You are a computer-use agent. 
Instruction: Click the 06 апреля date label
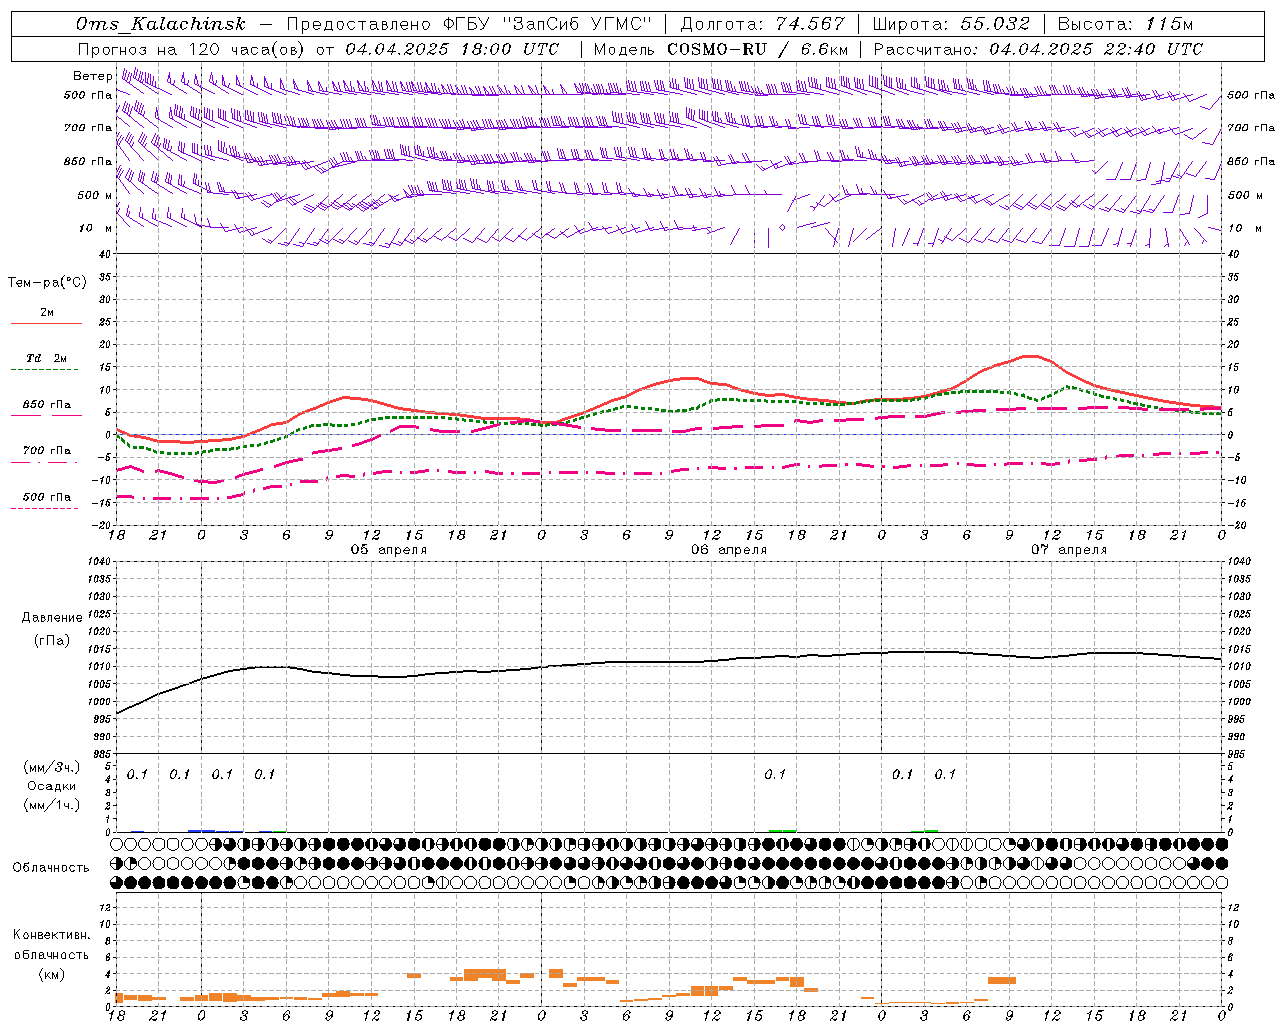729,550
